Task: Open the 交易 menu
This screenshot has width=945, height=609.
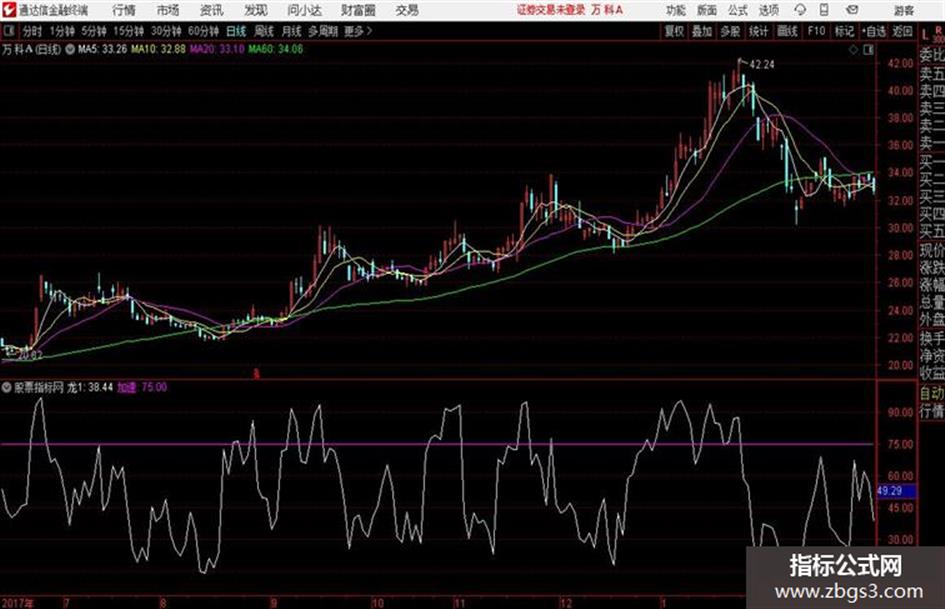Action: click(407, 10)
